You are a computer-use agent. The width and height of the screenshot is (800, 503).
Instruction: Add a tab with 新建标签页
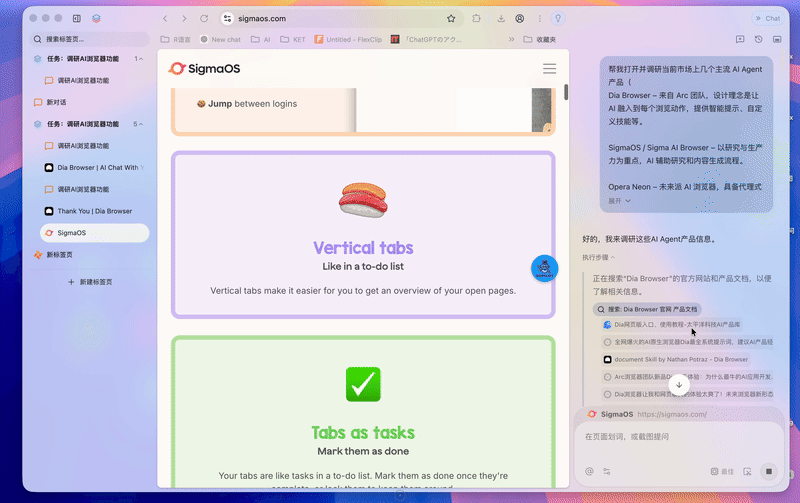pos(90,282)
